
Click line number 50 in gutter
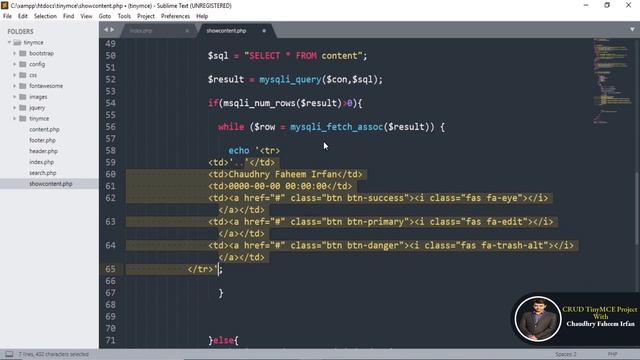tap(110, 56)
